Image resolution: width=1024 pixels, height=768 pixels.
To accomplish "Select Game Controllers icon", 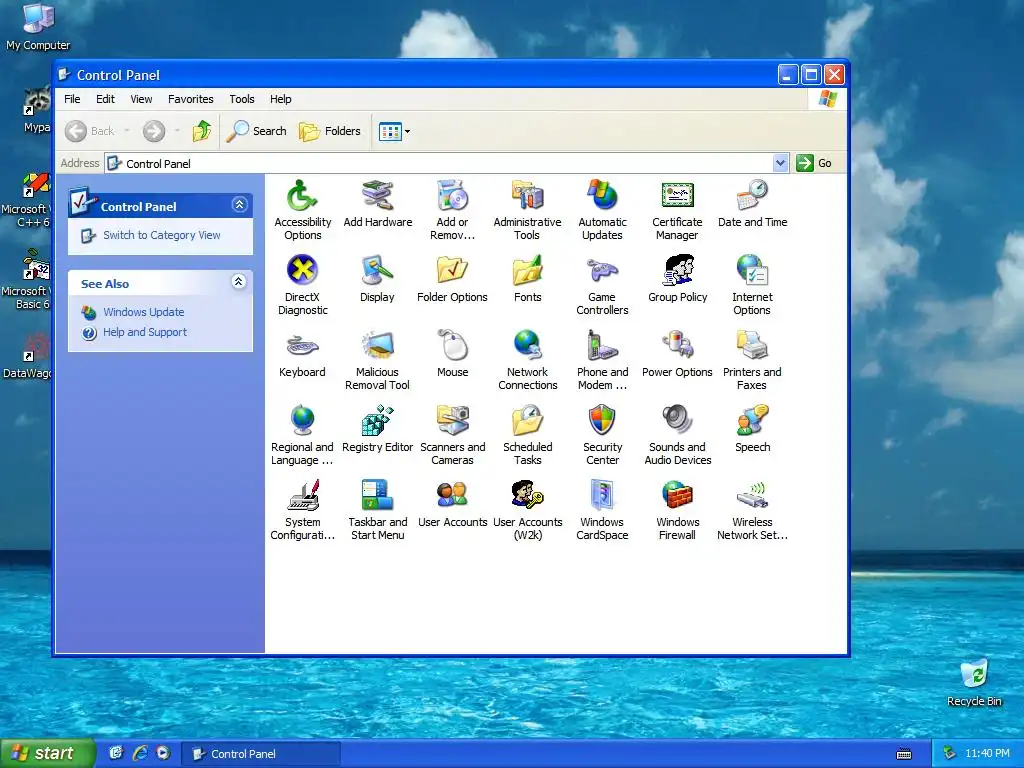I will (602, 270).
